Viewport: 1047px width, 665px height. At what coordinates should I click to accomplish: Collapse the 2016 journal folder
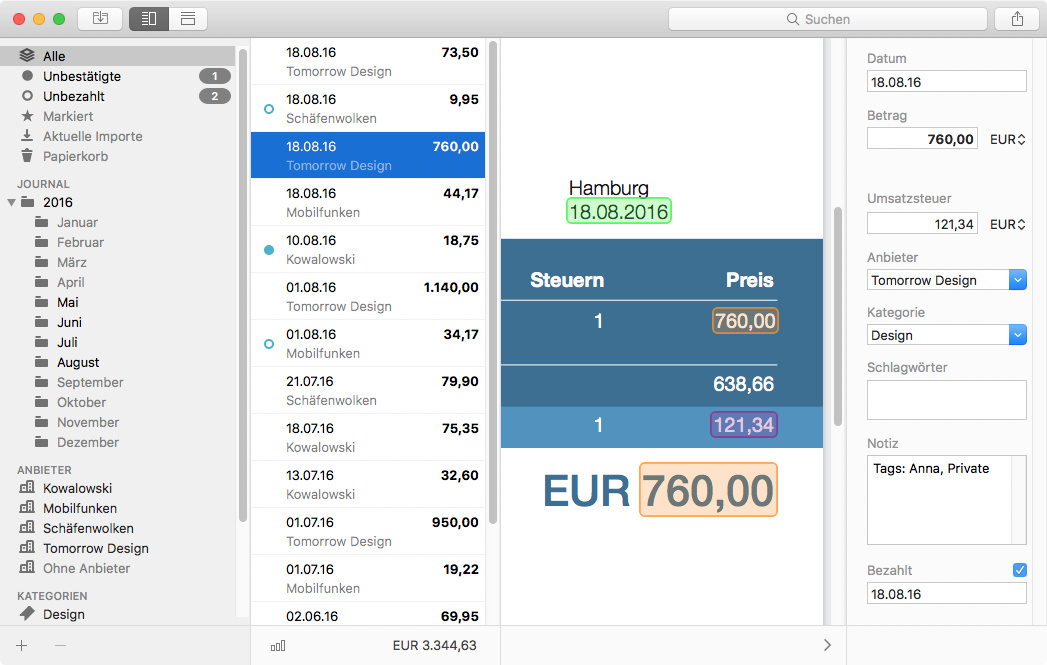[12, 202]
